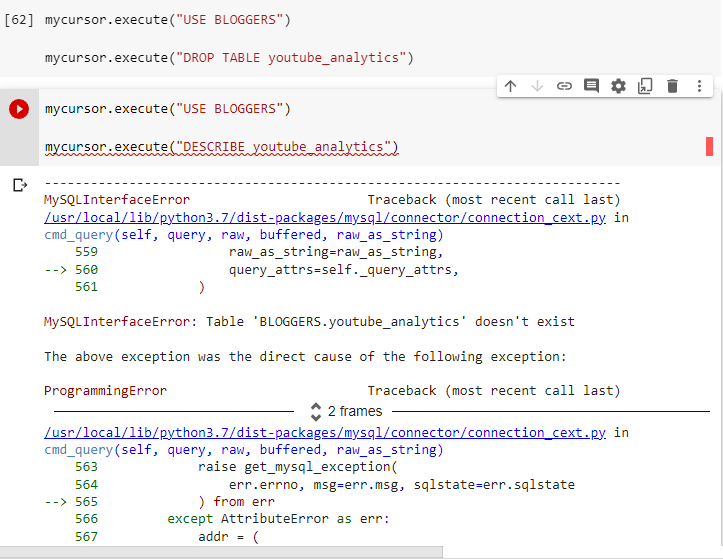Click the "except AttributeError as err:" line 566

click(232, 519)
